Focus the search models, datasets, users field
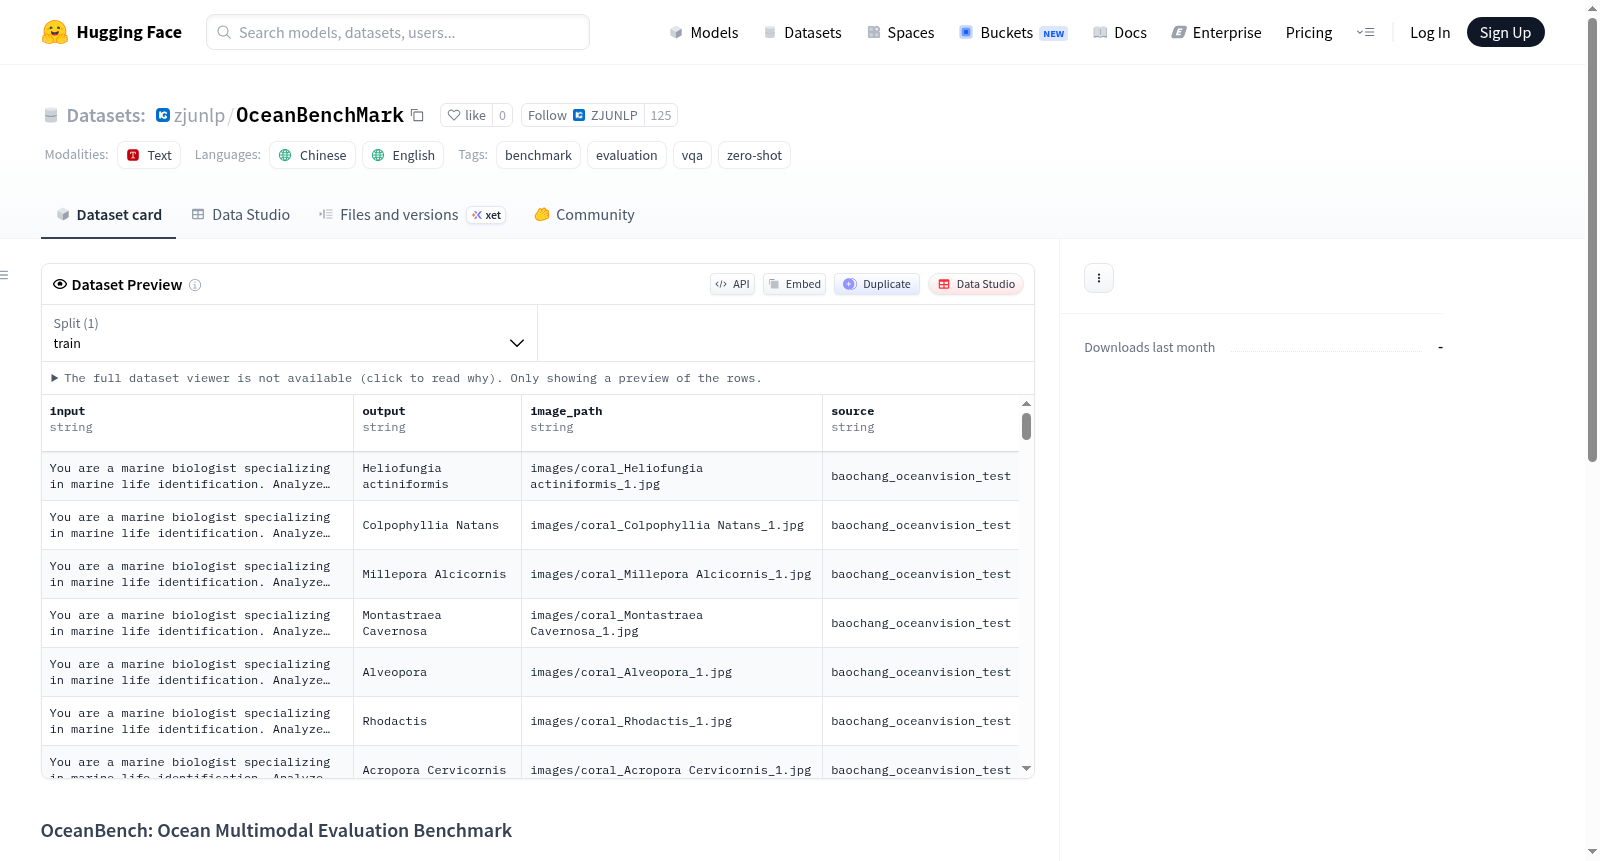 tap(398, 32)
